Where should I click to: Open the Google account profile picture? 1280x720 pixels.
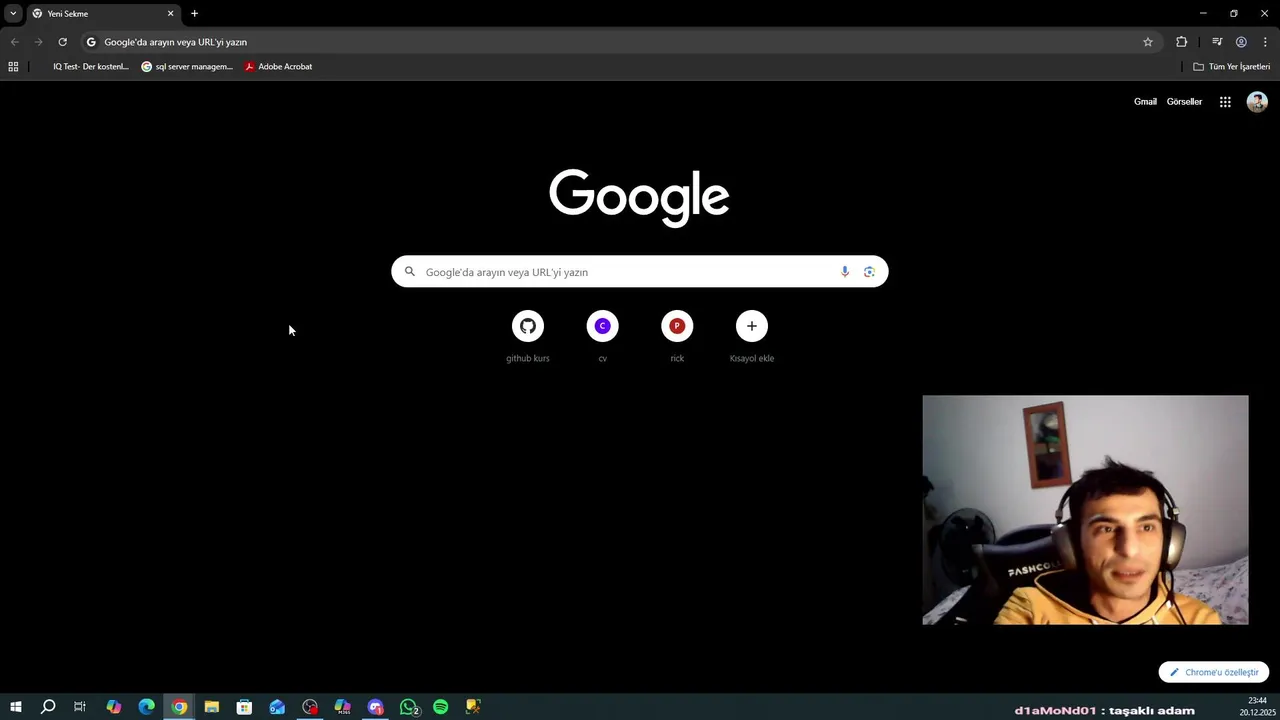(1257, 102)
